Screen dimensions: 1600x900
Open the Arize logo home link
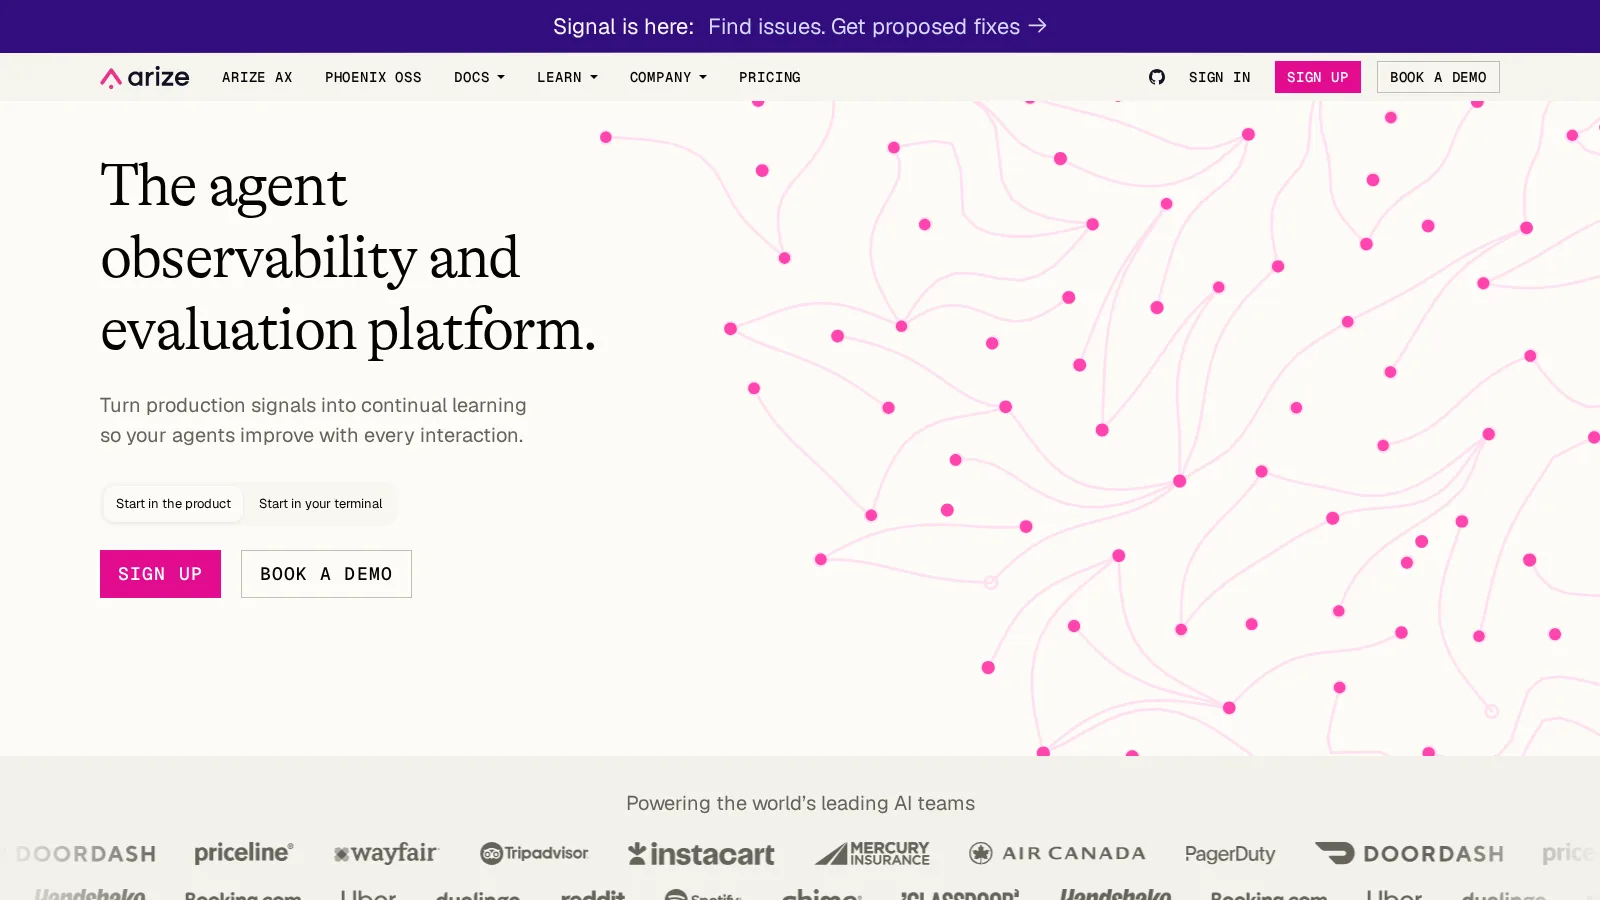pos(145,77)
